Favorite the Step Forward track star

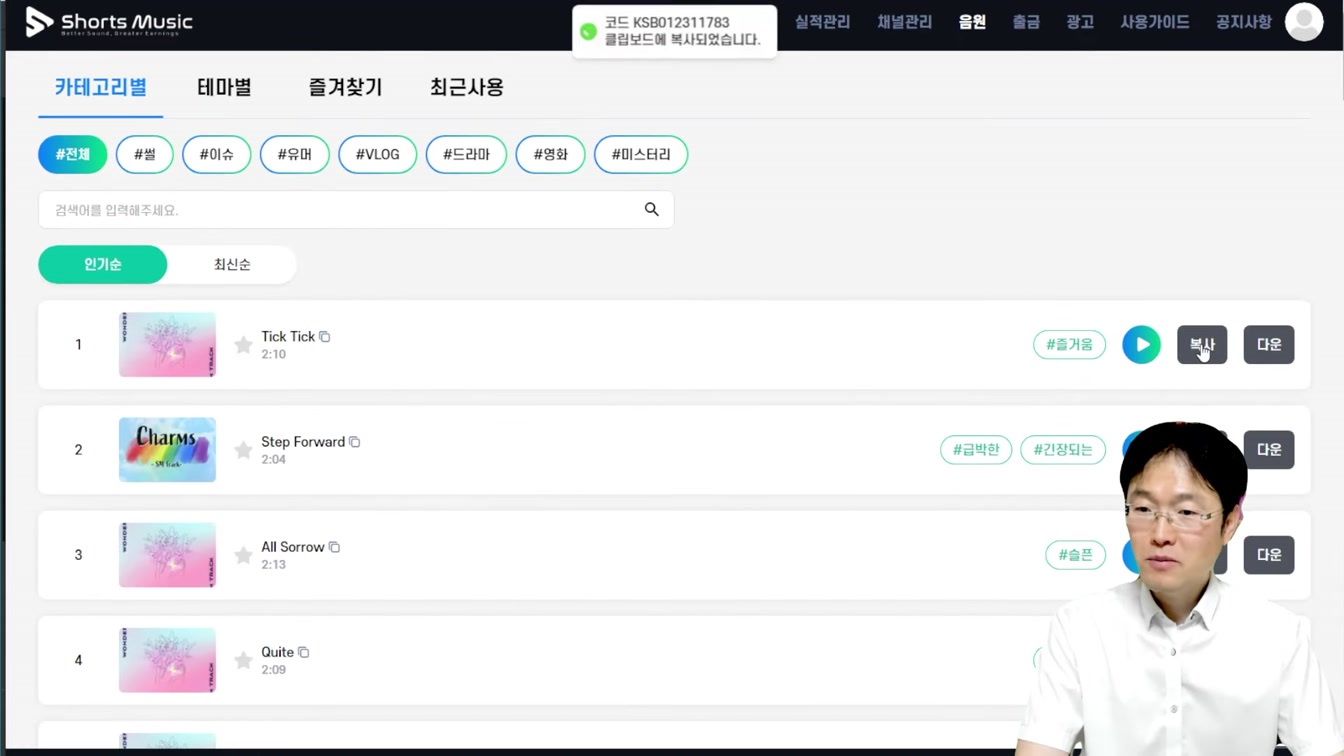pyautogui.click(x=243, y=450)
